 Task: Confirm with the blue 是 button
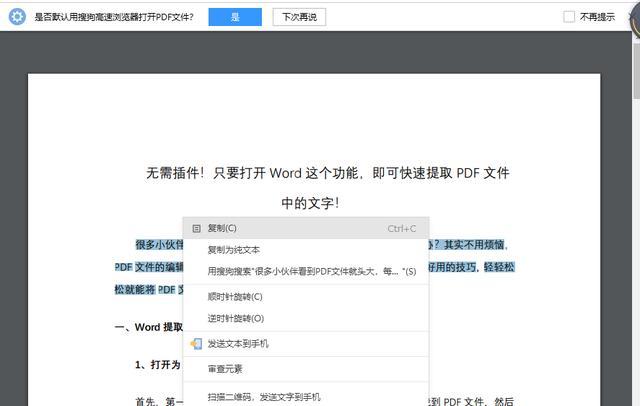235,17
